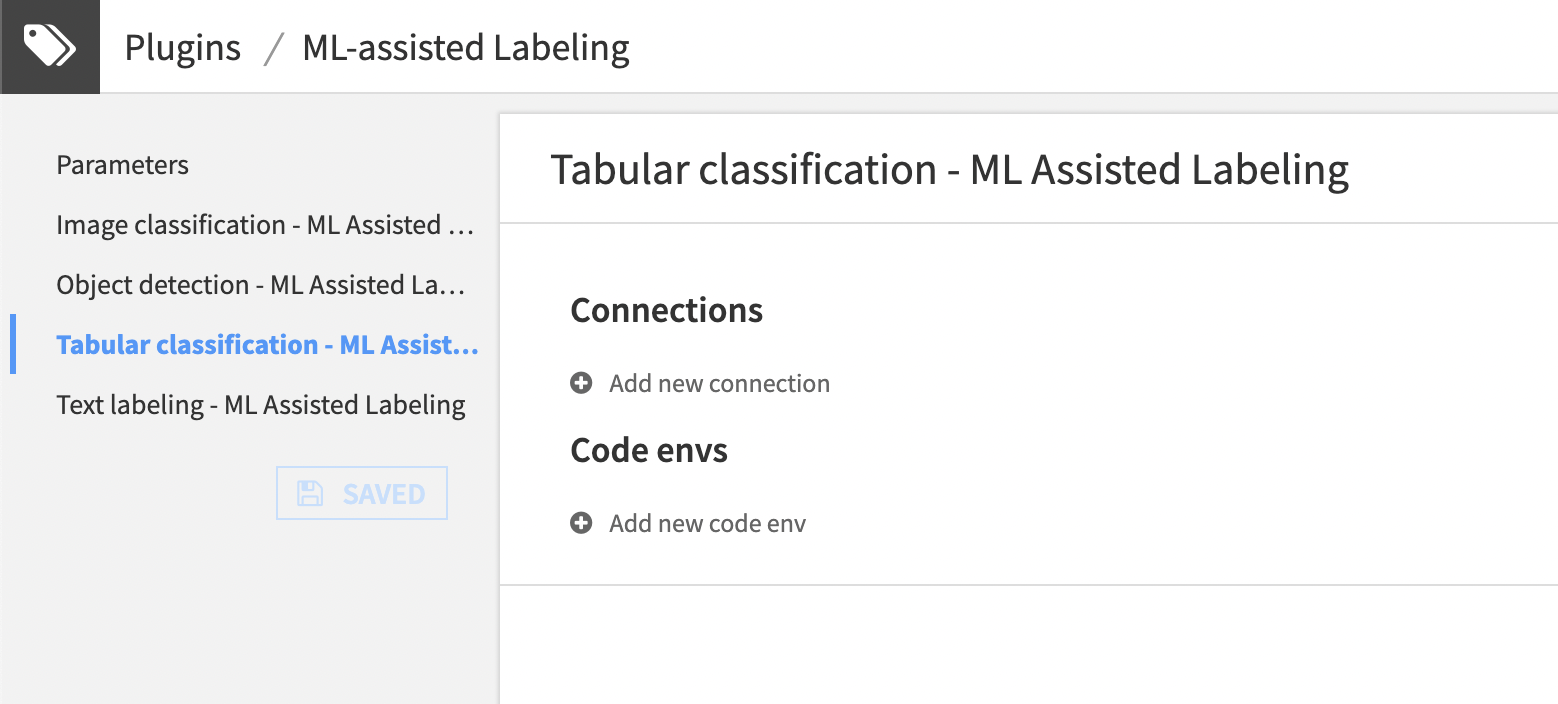Click the tag icon in the top-left corner

pos(50,45)
